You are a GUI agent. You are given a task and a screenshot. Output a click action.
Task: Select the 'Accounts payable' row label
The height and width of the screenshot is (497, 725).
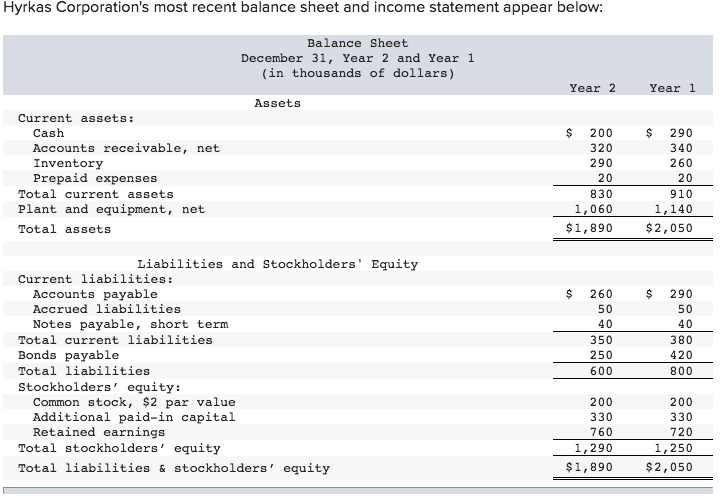tap(95, 295)
